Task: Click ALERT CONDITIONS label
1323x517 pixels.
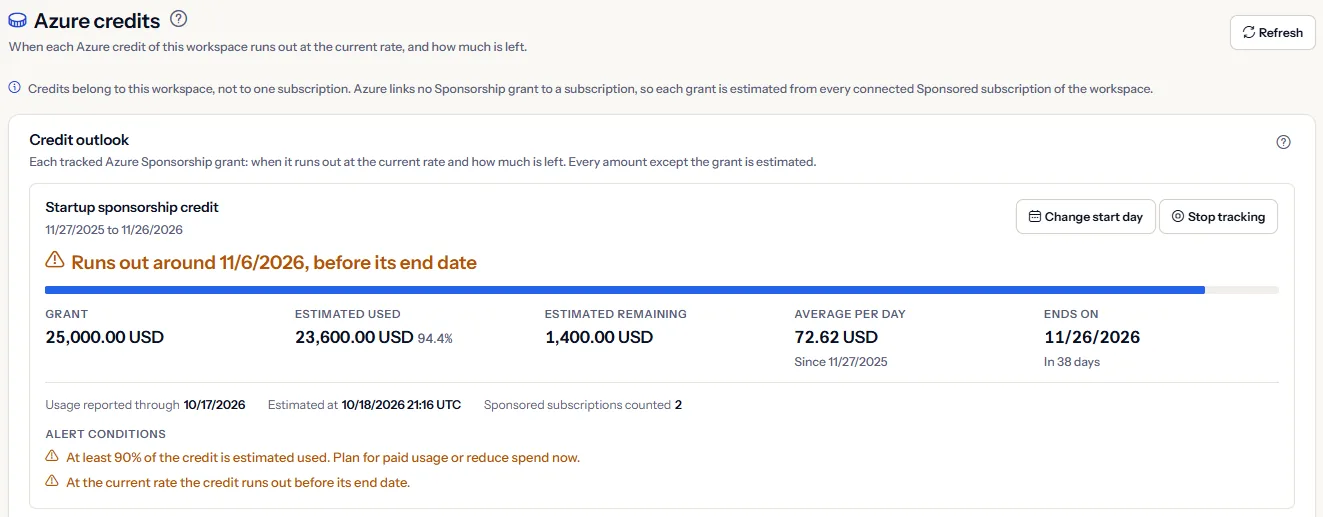Action: pos(106,434)
